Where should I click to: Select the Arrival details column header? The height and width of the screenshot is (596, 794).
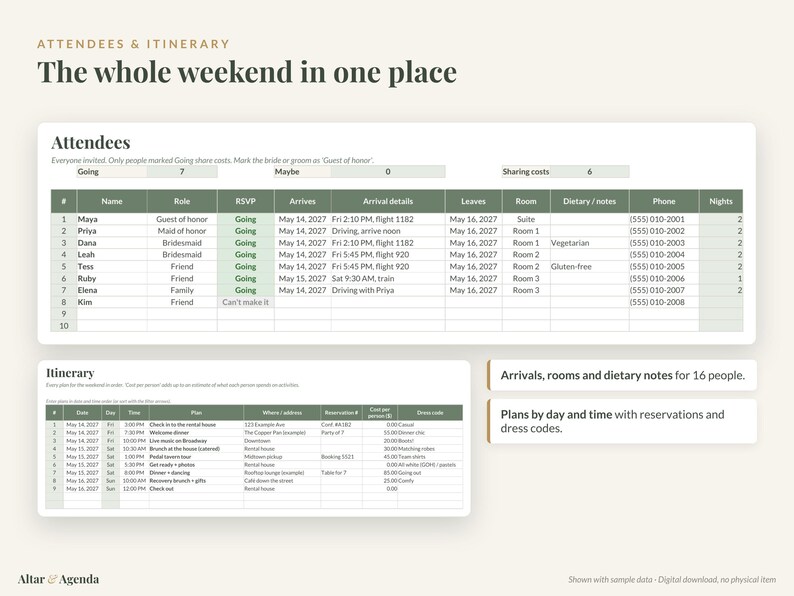coord(388,201)
